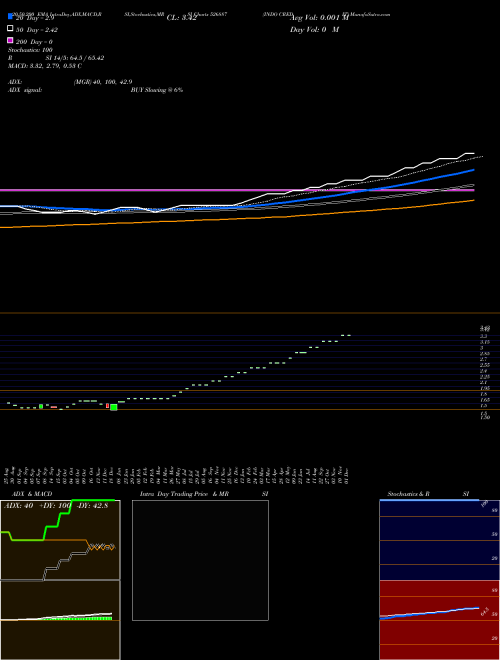Click the 'ADX & MACD' panel title

click(32, 494)
